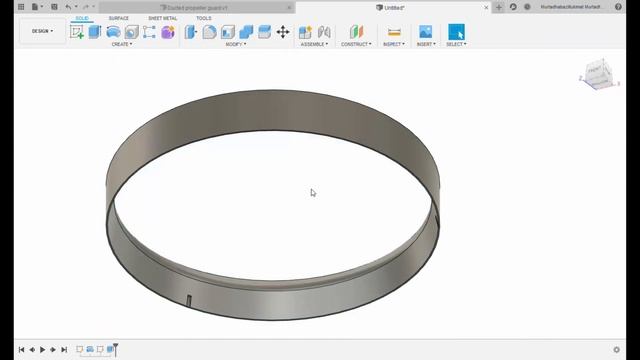Image resolution: width=640 pixels, height=360 pixels.
Task: Select the Combine tool
Action: [x=246, y=32]
